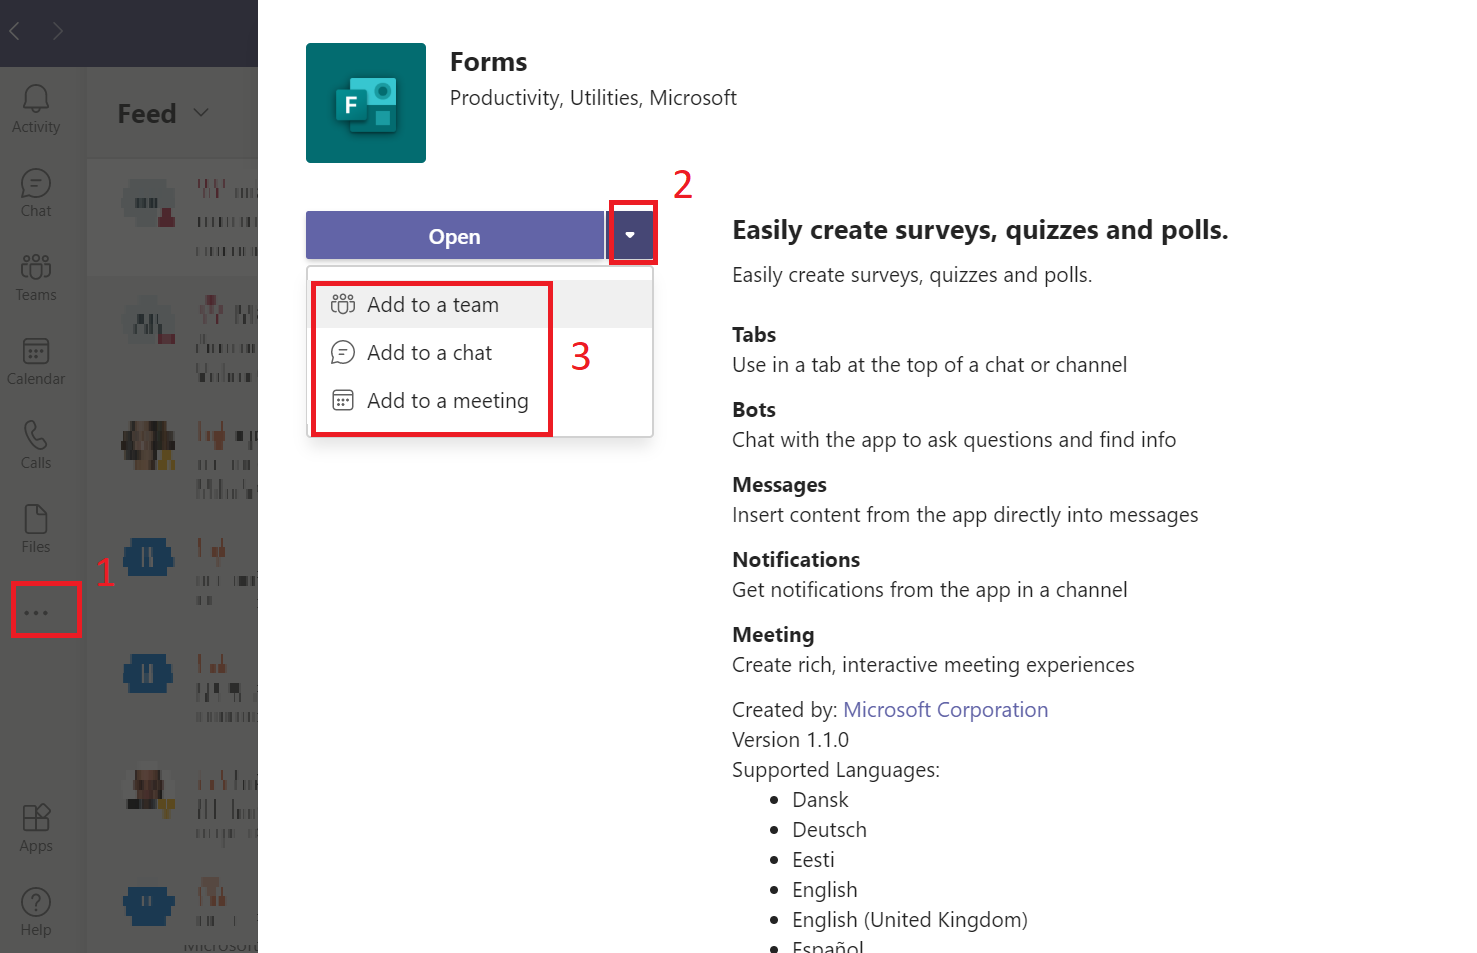Open the Files section
The height and width of the screenshot is (953, 1477).
click(36, 529)
